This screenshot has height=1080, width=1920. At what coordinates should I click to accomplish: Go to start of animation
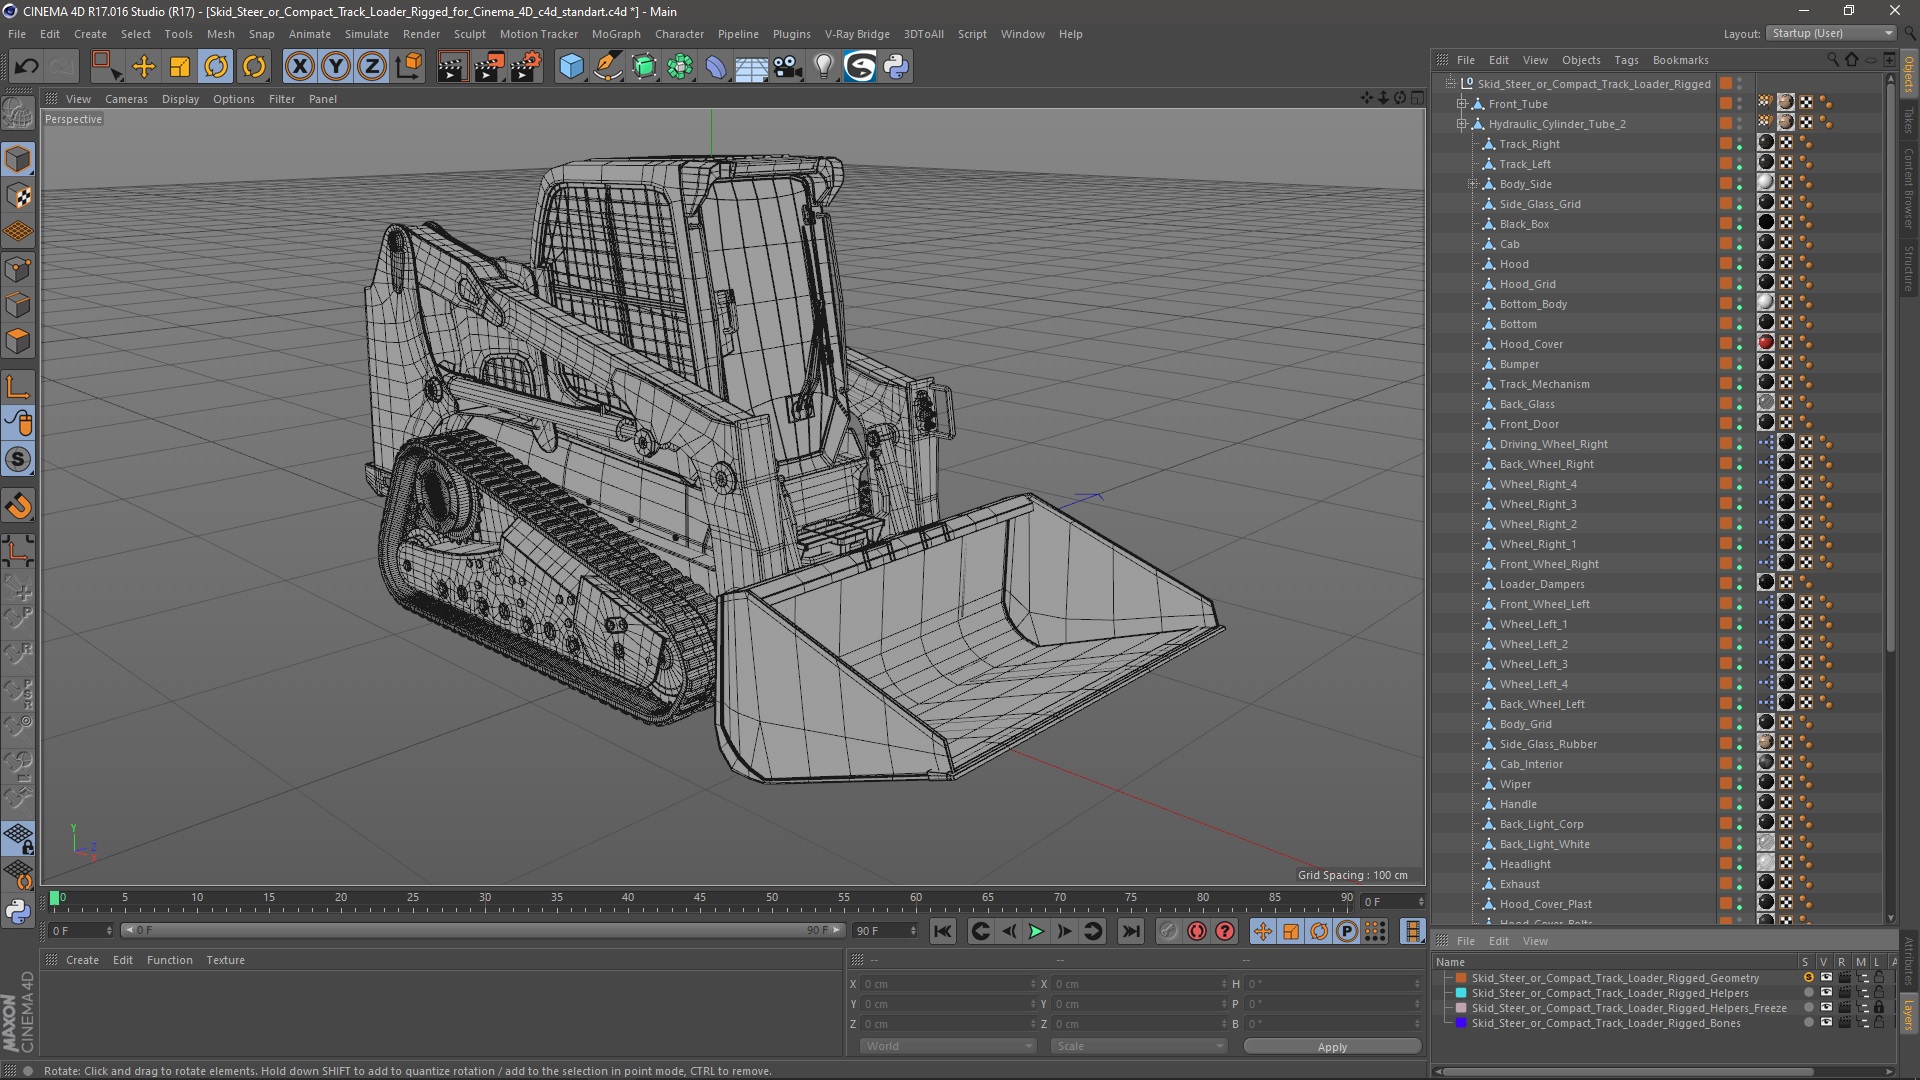click(942, 931)
